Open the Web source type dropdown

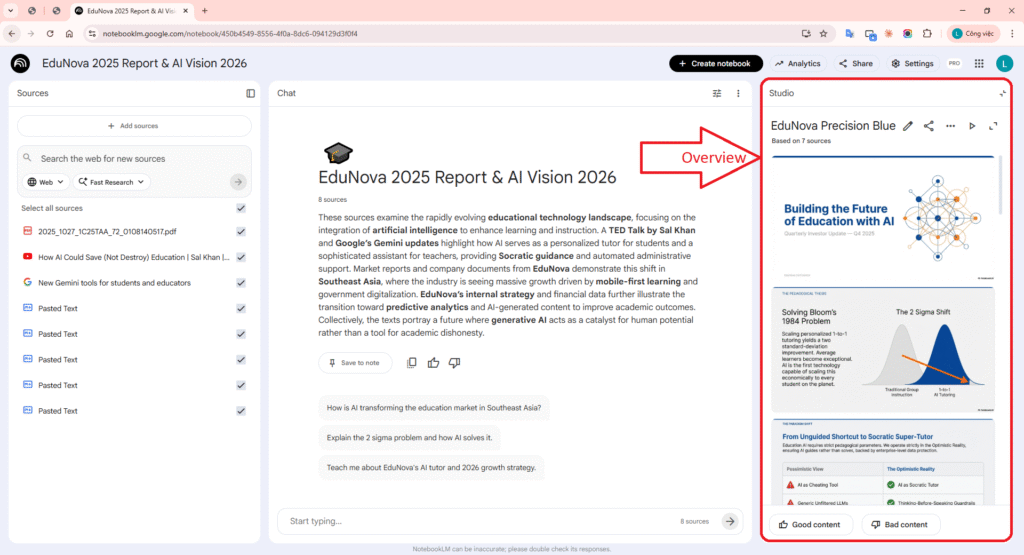(x=47, y=182)
